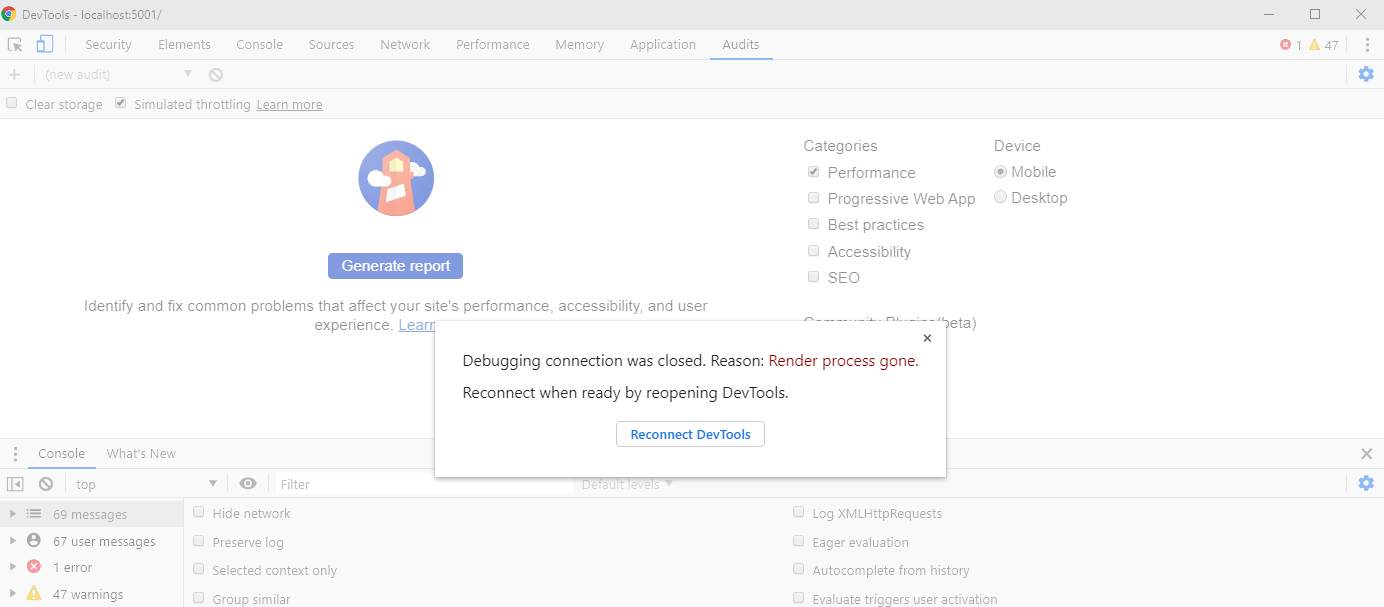
Task: Toggle the device toolbar icon
Action: [x=44, y=44]
